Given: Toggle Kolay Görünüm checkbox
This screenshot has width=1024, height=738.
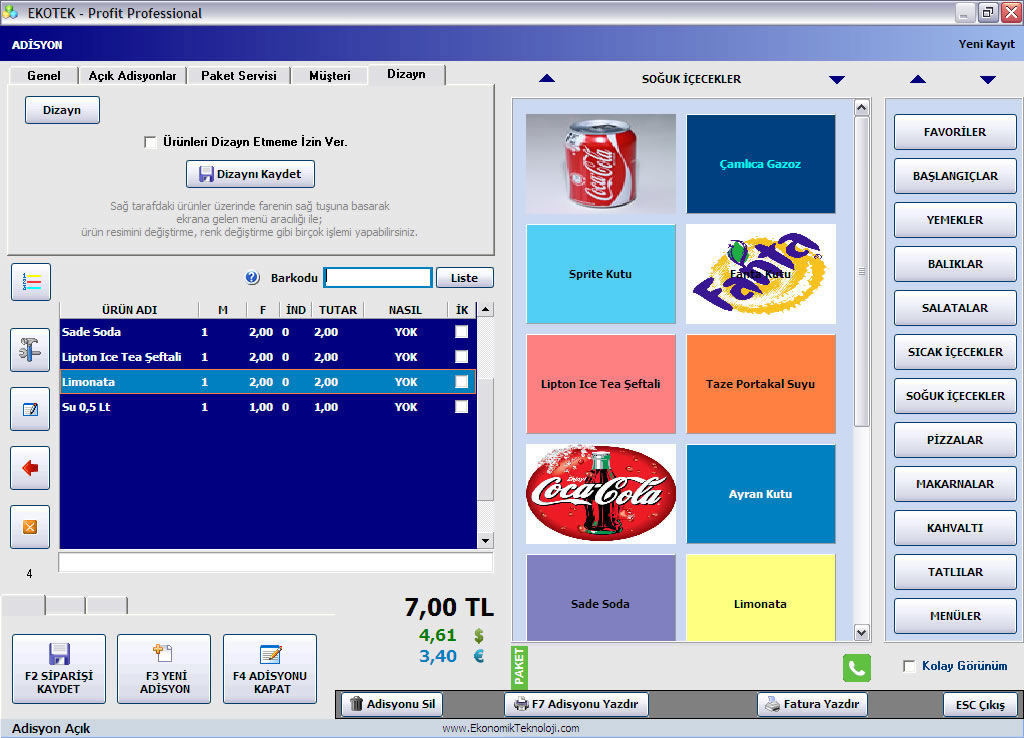Looking at the screenshot, I should click(909, 666).
